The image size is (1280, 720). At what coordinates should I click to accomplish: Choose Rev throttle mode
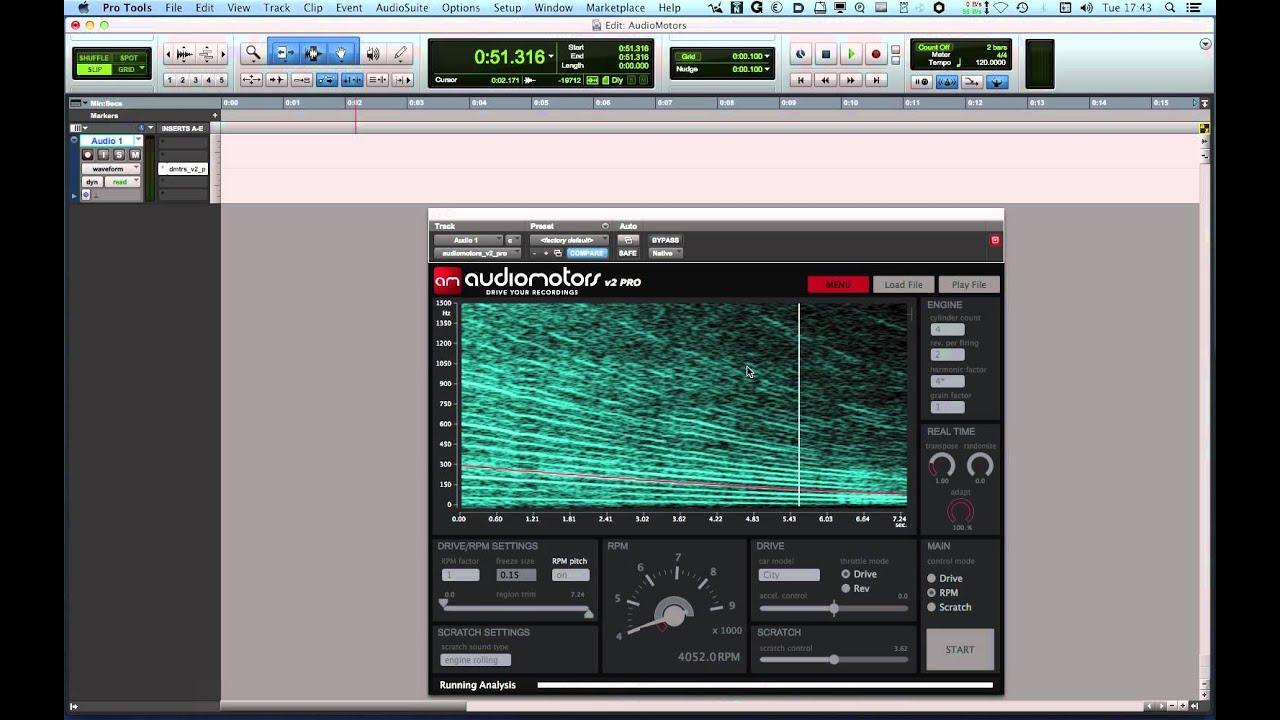846,589
